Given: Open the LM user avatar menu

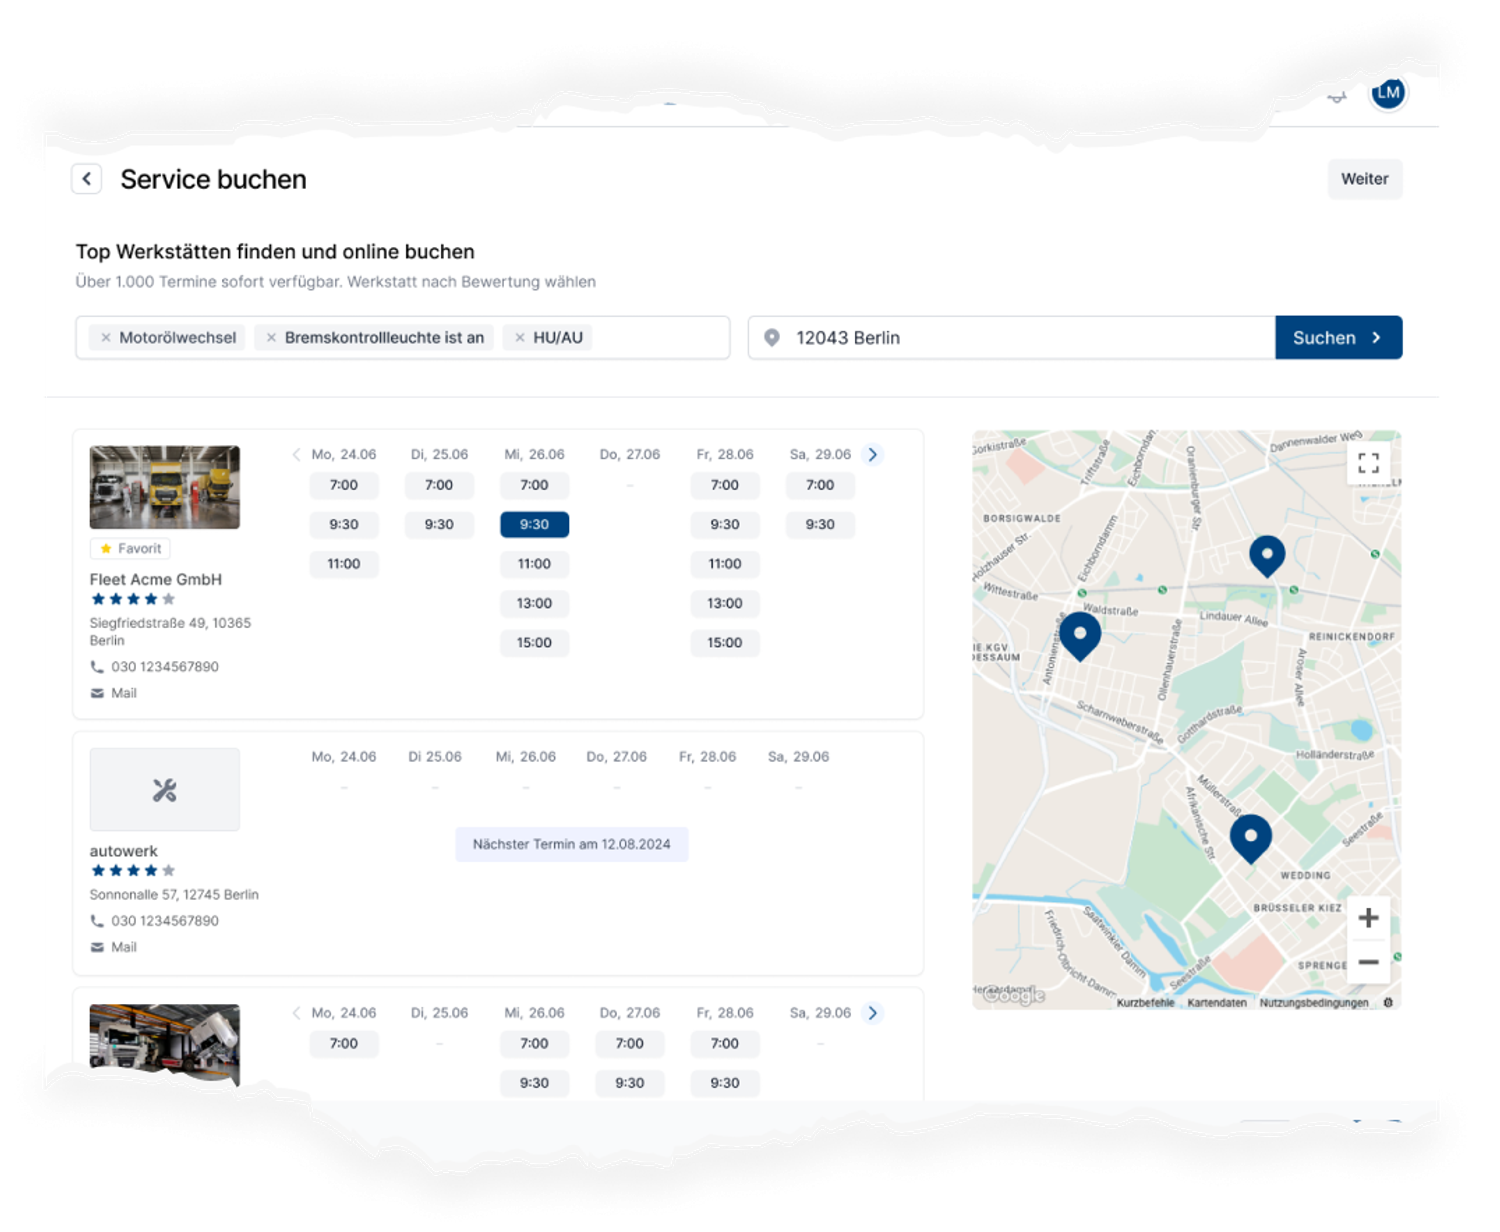Looking at the screenshot, I should 1388,93.
